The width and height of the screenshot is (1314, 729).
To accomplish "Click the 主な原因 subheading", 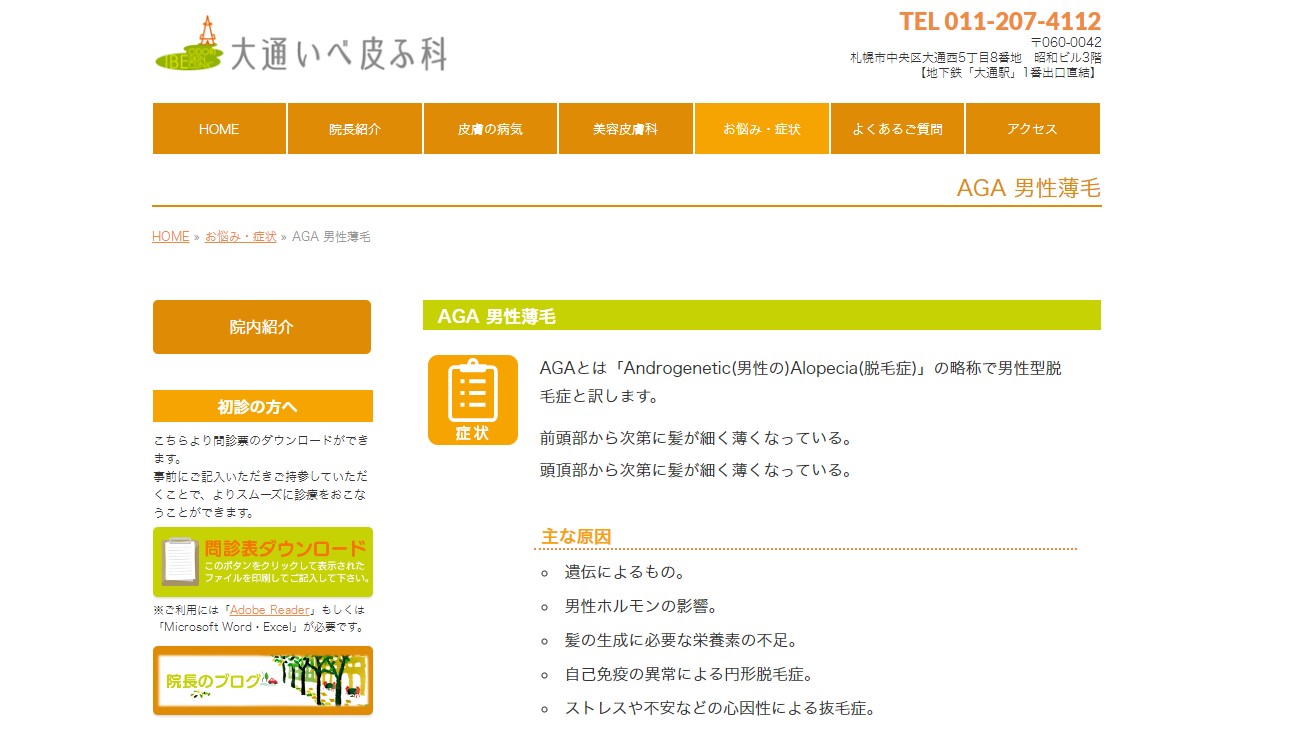I will point(576,537).
